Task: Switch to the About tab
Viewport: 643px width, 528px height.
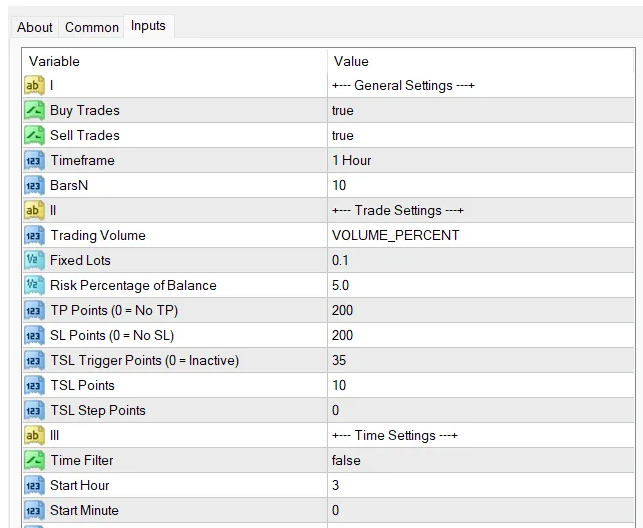Action: [35, 27]
